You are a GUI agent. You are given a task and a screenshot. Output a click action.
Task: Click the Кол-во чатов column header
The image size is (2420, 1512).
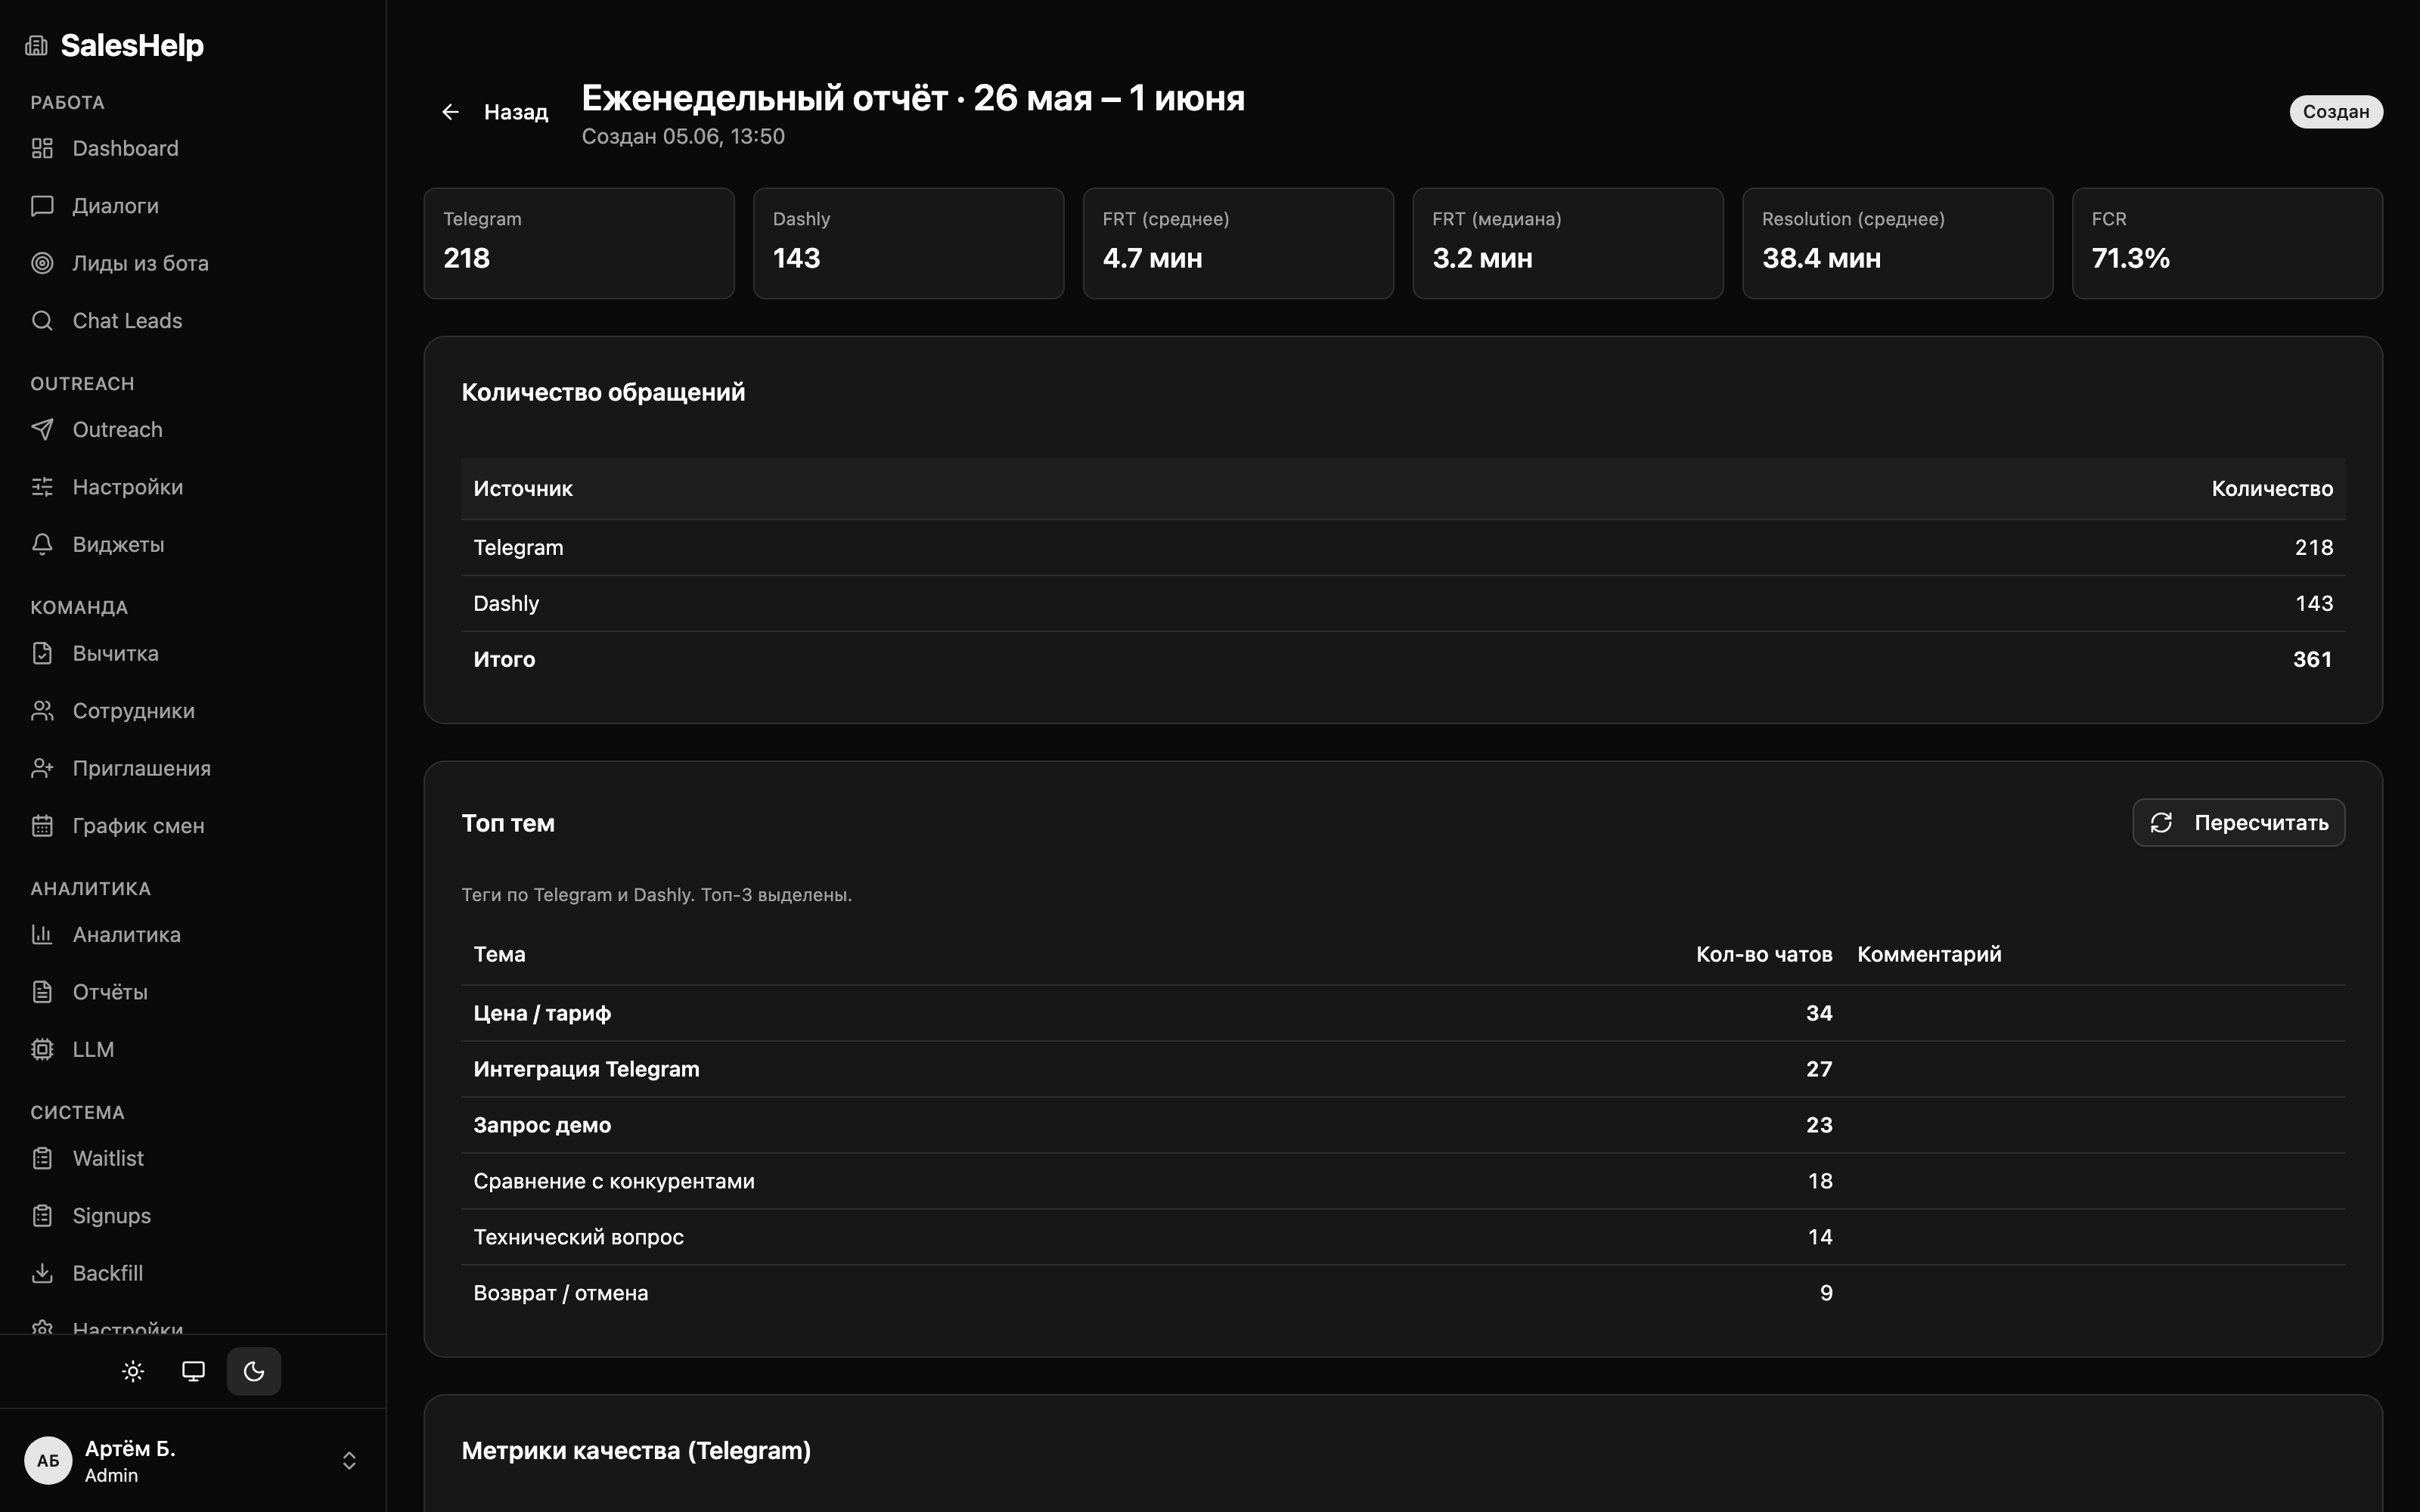[1764, 955]
